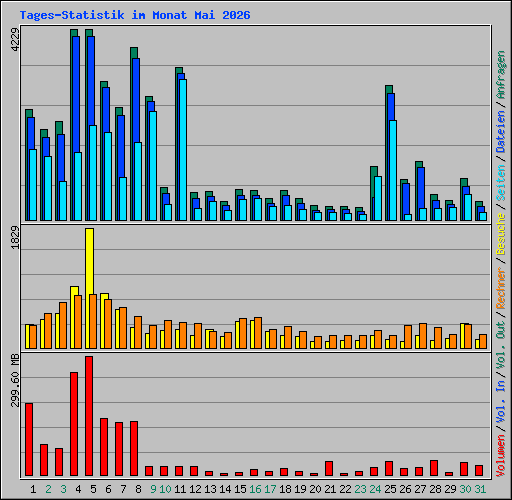The image size is (512, 500).
Task: Click the cyan Seiten bar for day 11
Action: [x=183, y=150]
